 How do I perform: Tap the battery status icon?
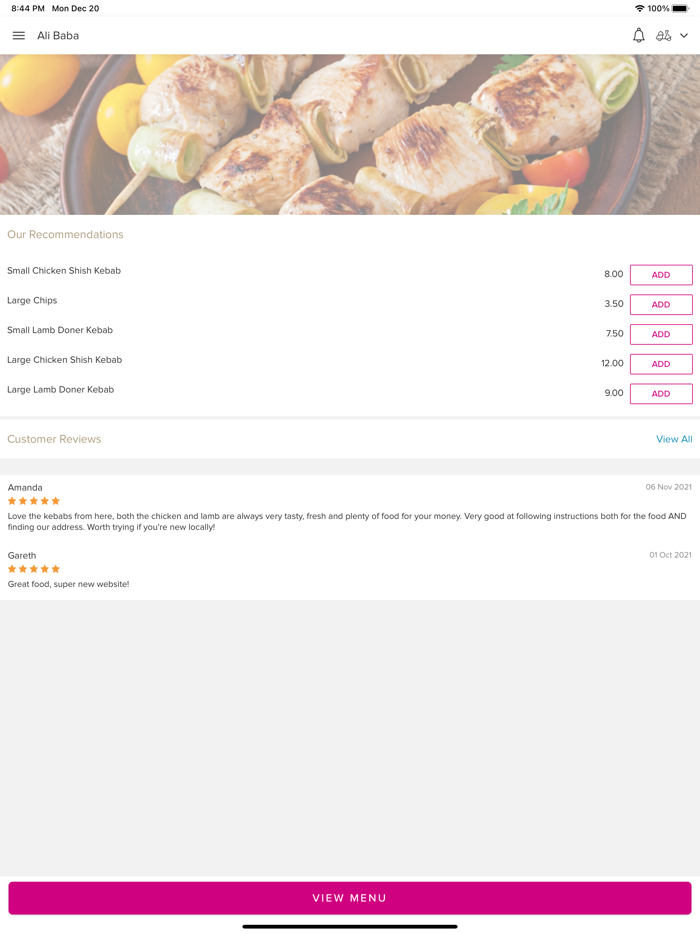[x=681, y=9]
